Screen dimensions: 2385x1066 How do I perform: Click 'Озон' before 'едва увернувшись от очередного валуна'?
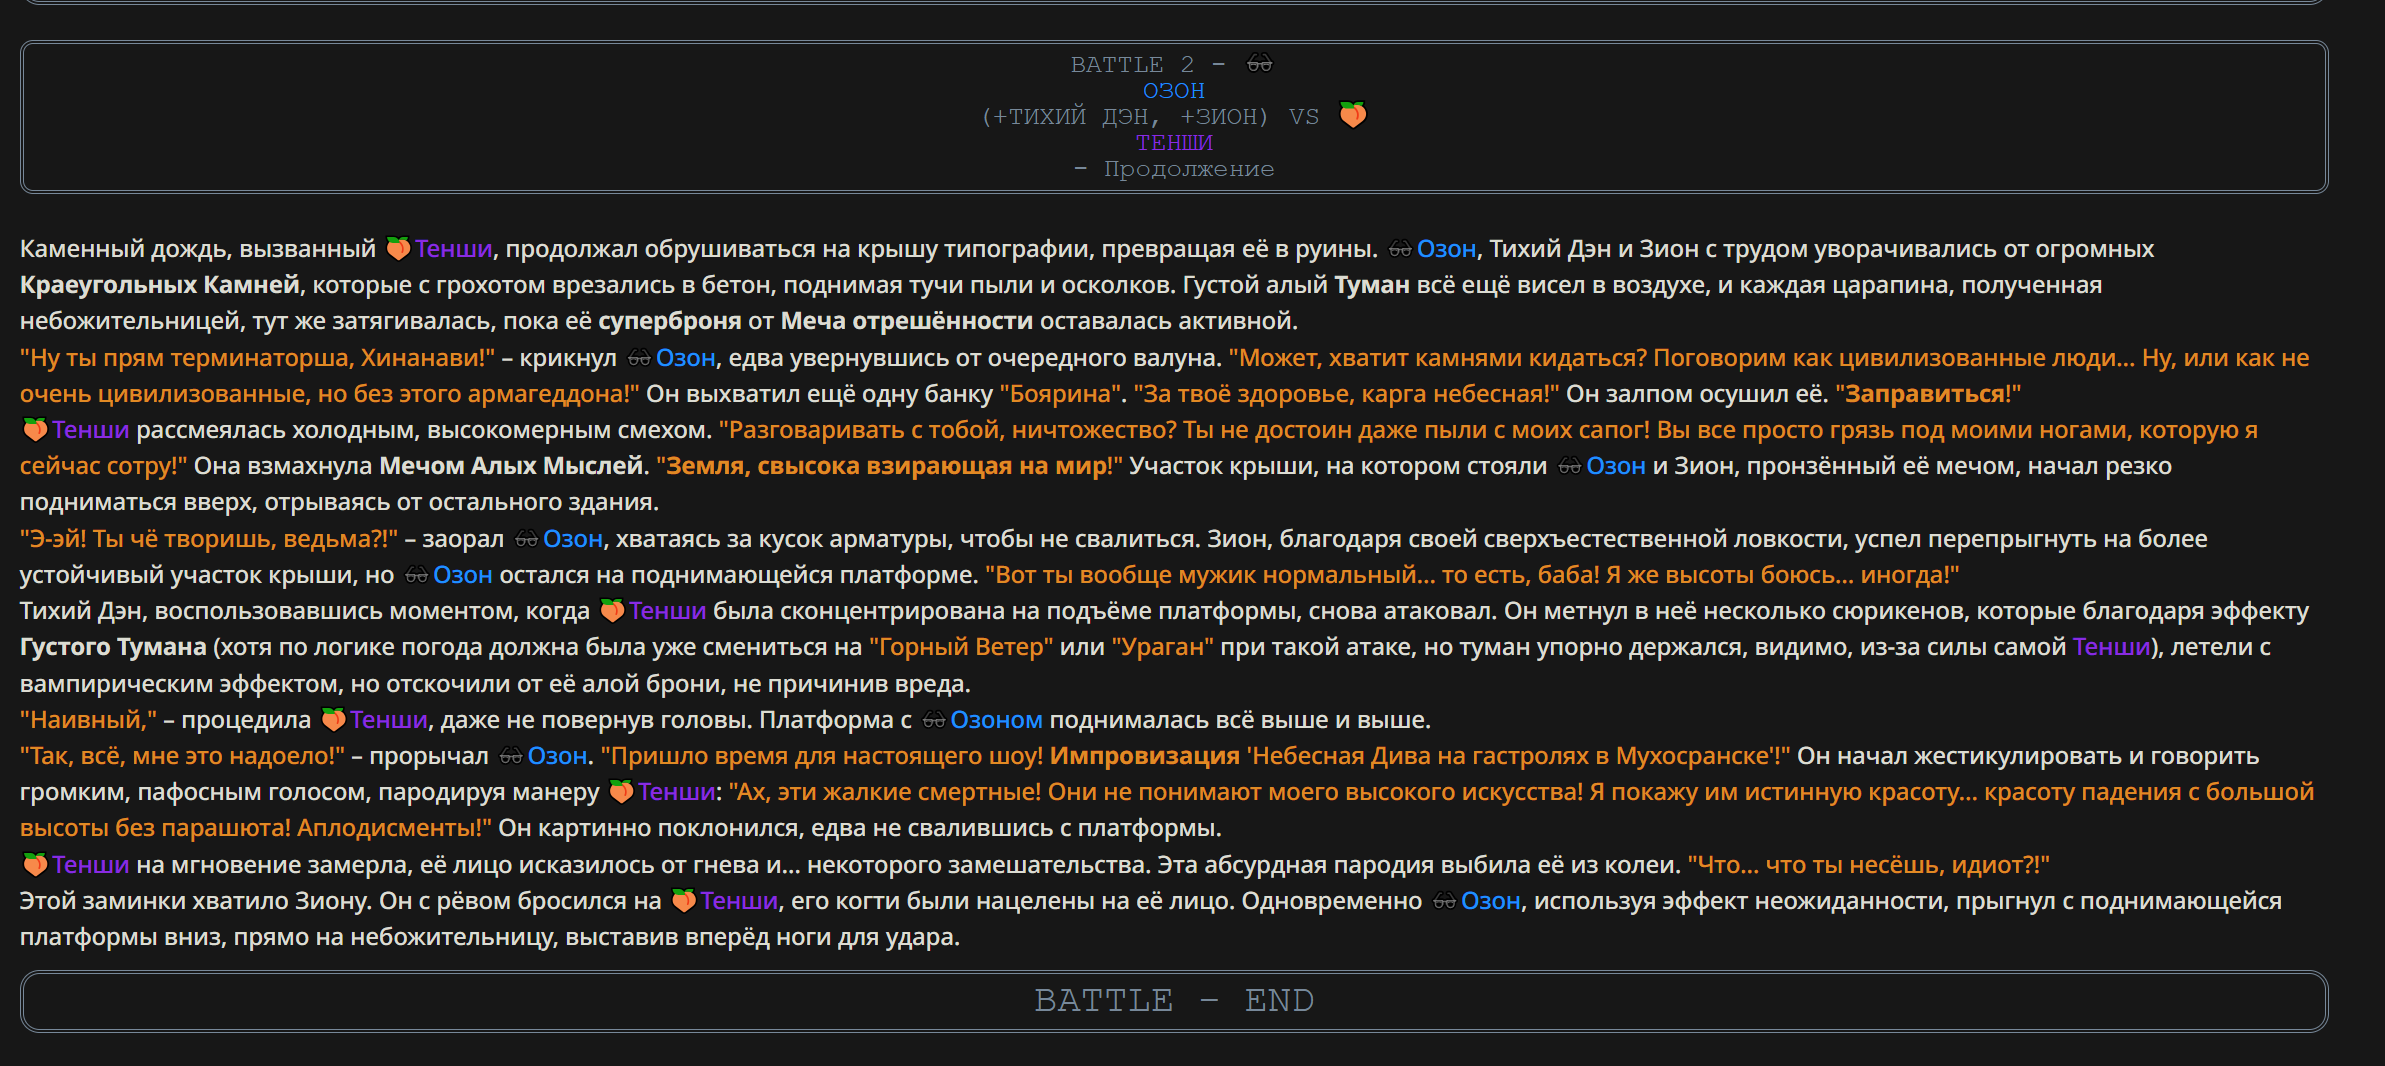click(685, 358)
